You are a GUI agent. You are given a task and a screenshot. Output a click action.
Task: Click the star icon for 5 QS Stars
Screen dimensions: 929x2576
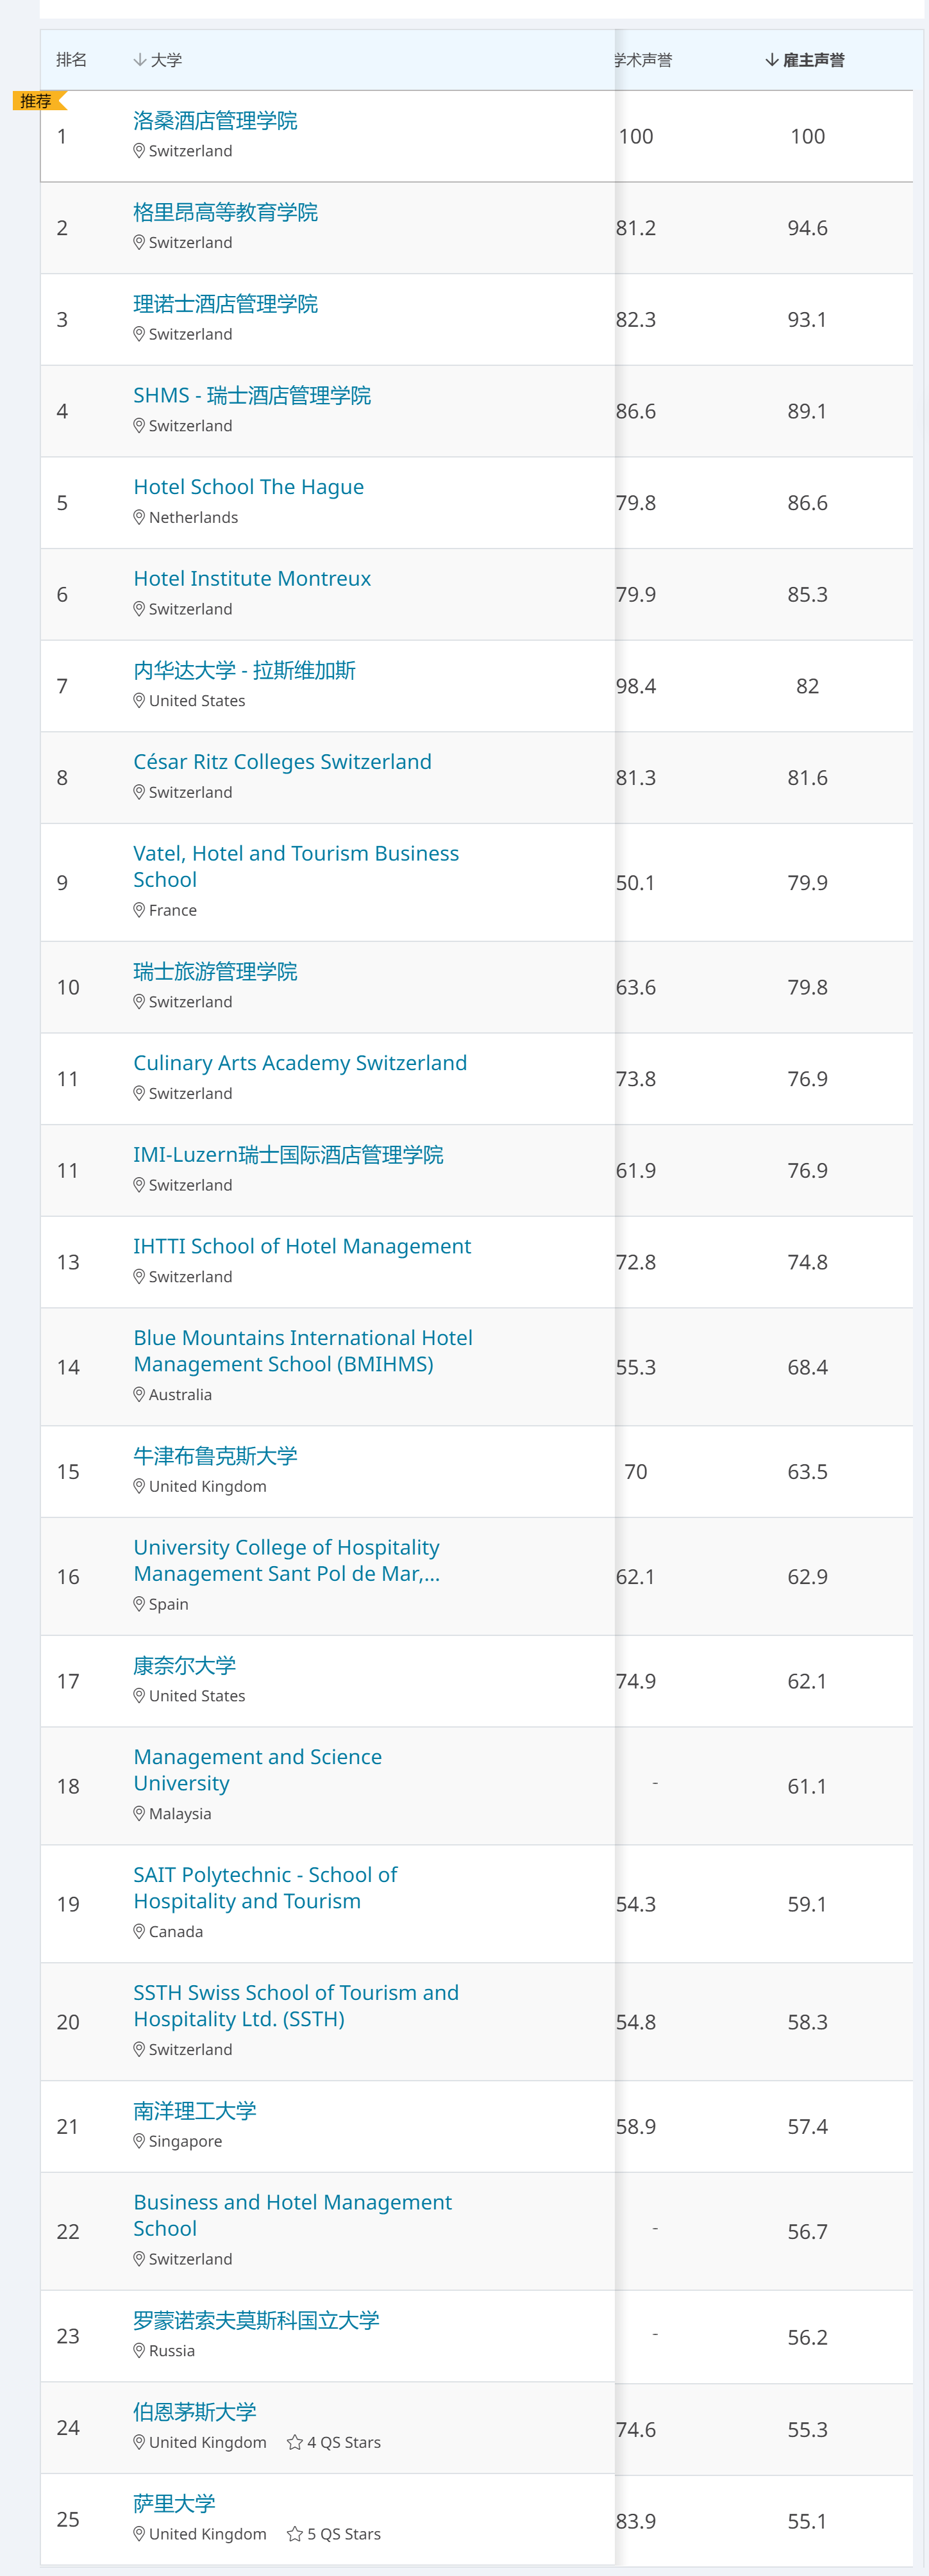click(295, 2534)
